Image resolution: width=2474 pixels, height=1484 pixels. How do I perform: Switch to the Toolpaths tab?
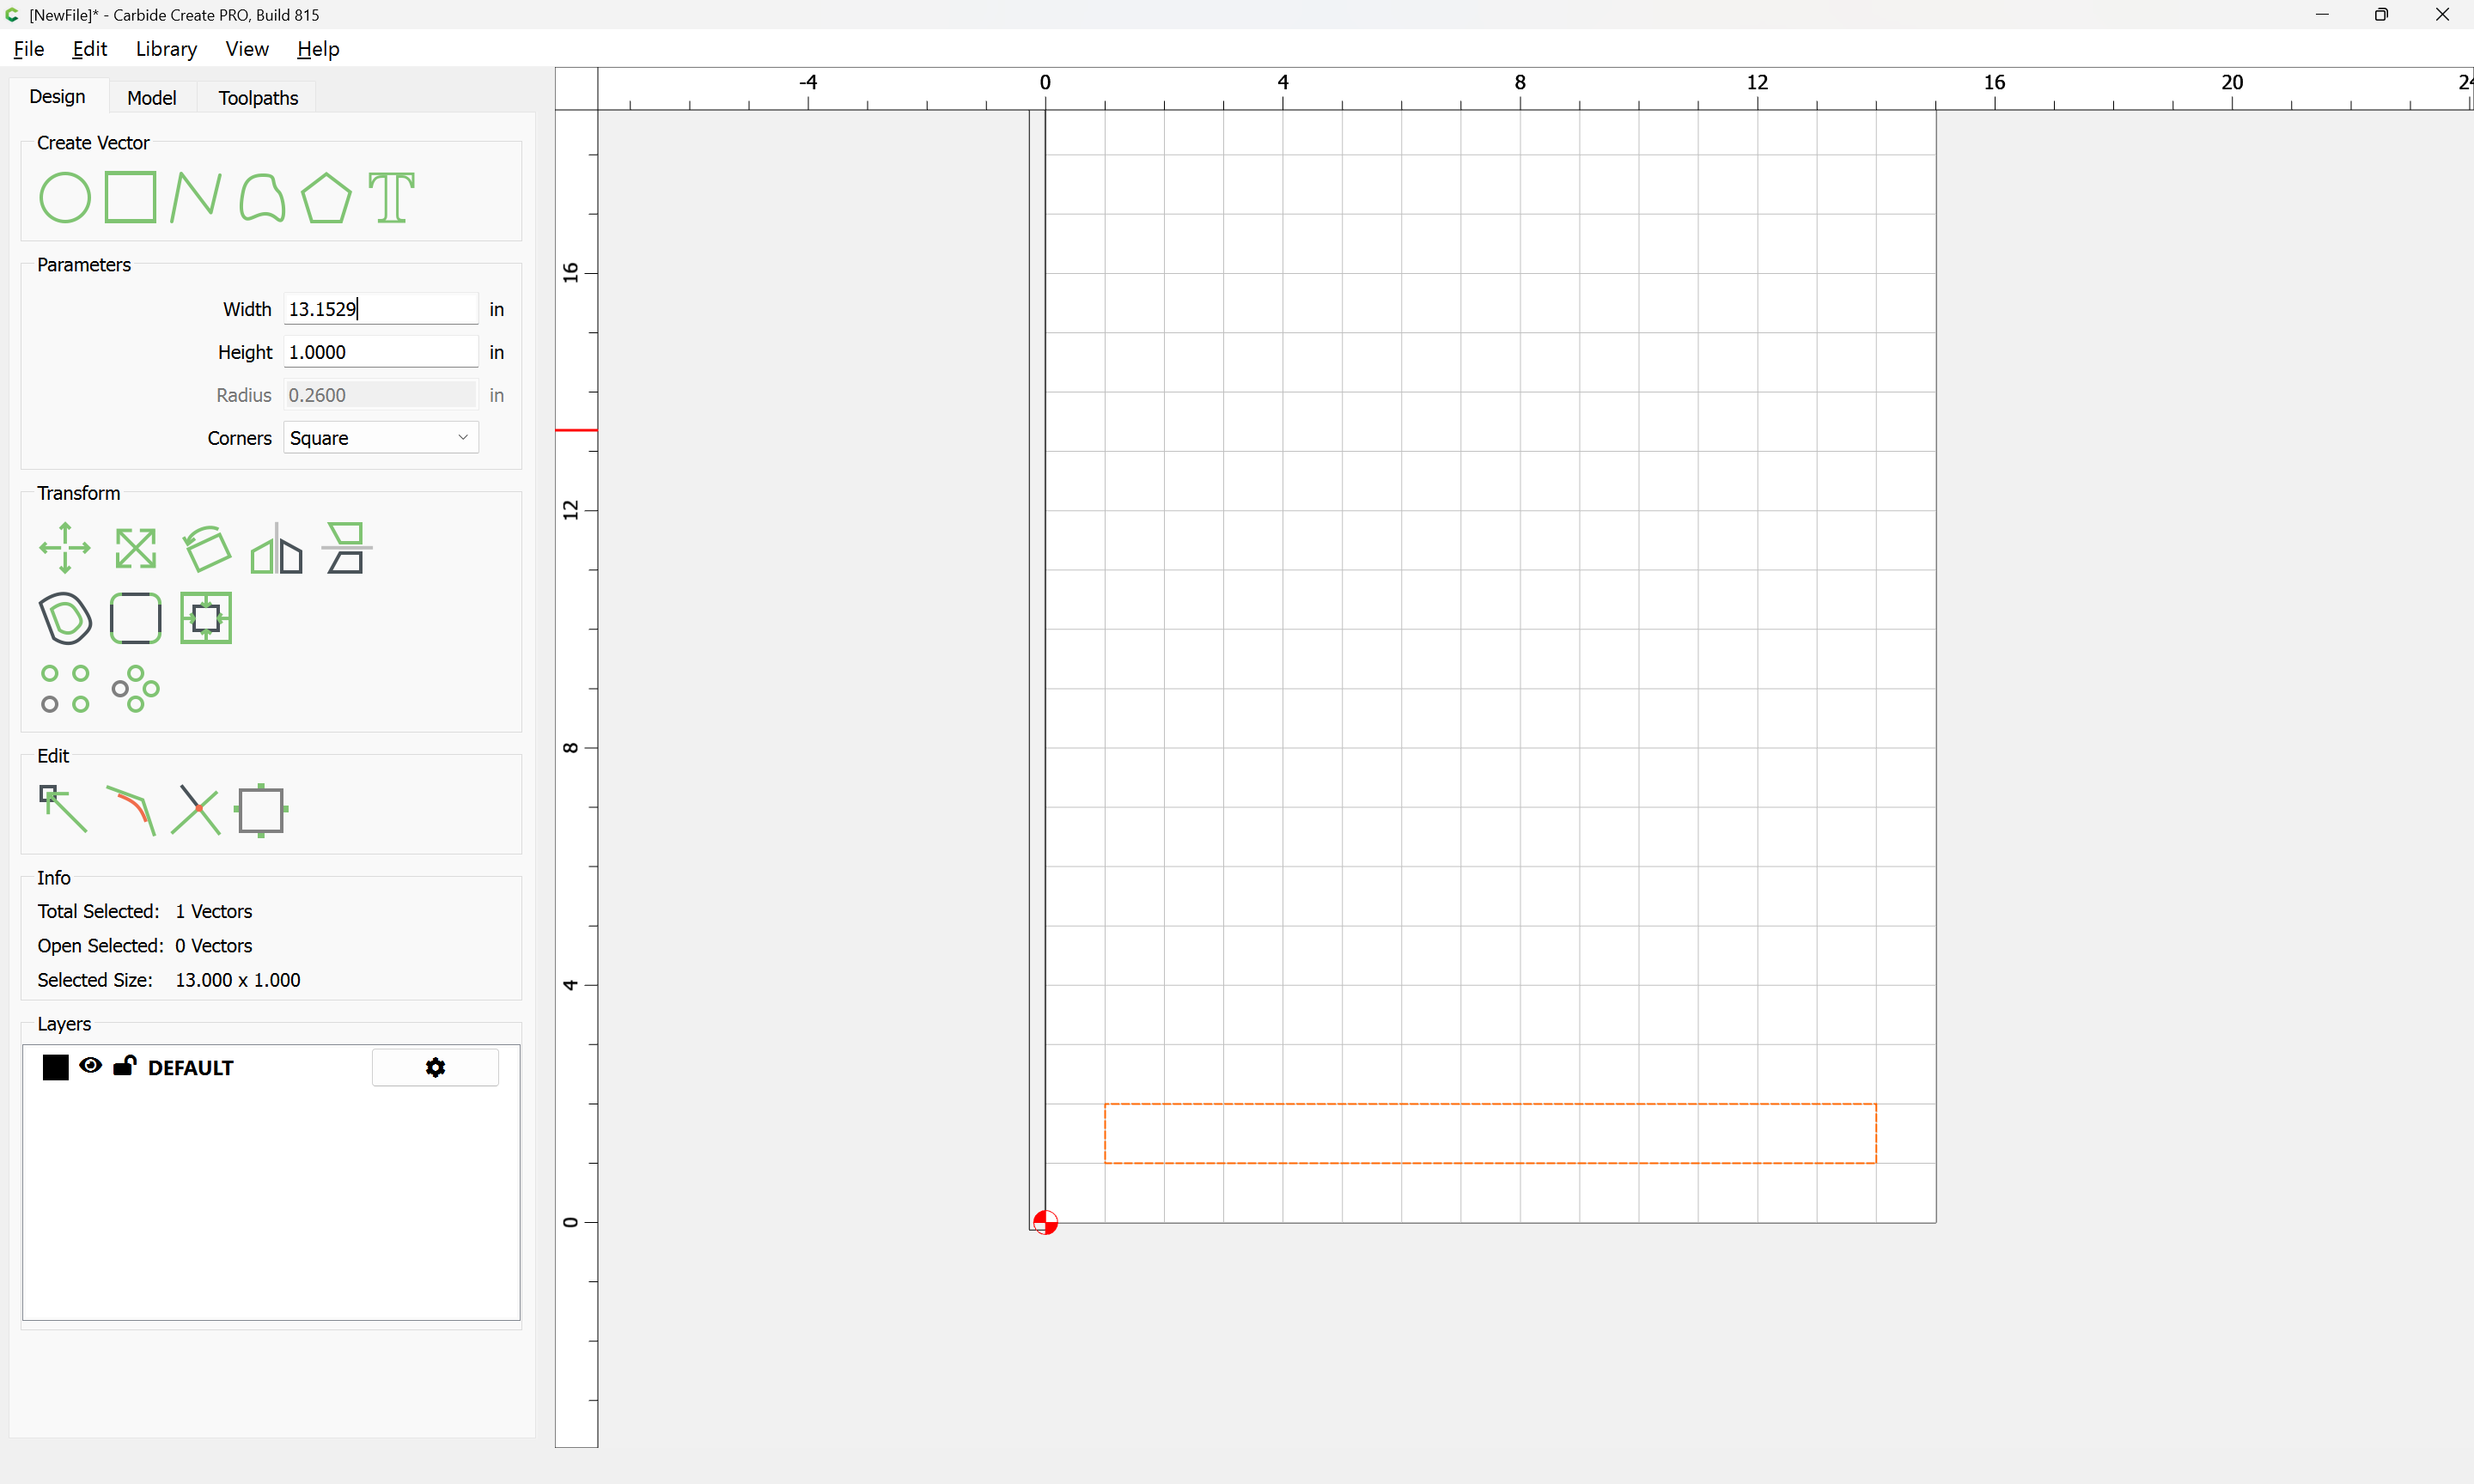coord(258,97)
